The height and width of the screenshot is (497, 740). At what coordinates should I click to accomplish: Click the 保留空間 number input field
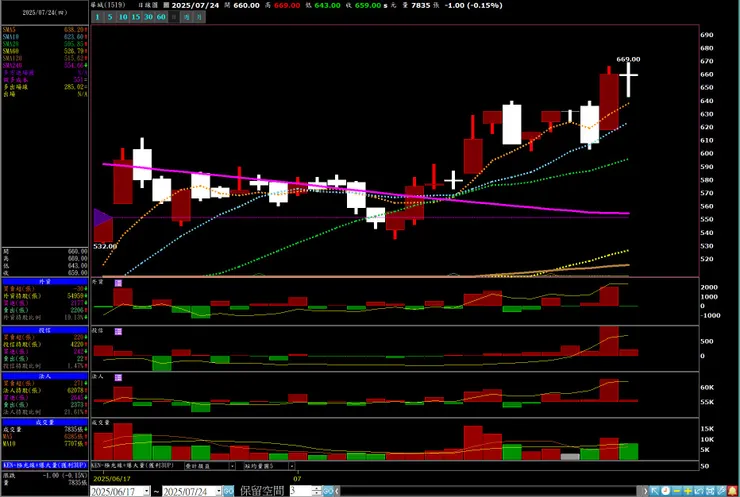click(301, 491)
